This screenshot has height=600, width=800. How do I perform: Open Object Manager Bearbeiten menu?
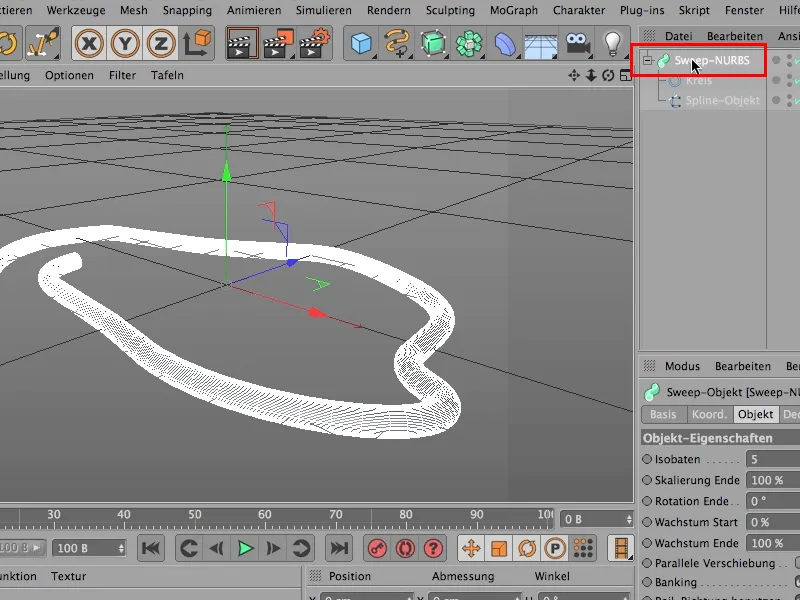click(x=735, y=36)
